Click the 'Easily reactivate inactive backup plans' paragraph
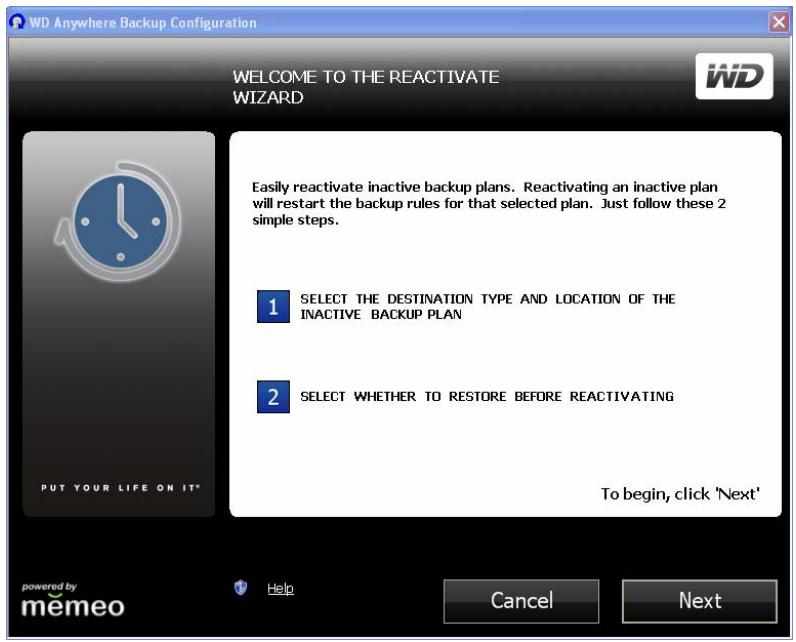The width and height of the screenshot is (796, 642). click(489, 204)
